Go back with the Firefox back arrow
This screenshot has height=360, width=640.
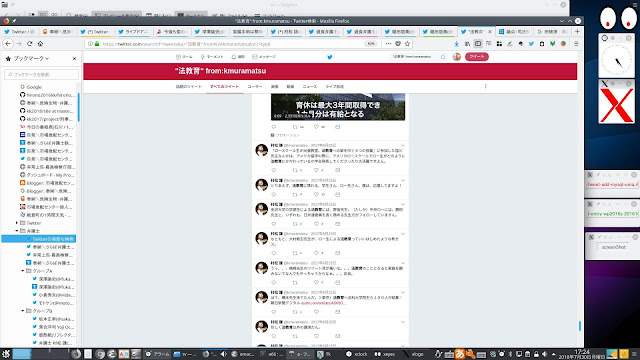click(x=8, y=44)
